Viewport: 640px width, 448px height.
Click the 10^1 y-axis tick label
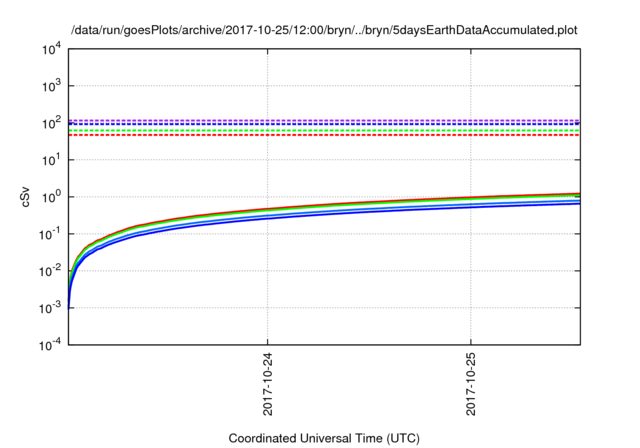point(51,160)
